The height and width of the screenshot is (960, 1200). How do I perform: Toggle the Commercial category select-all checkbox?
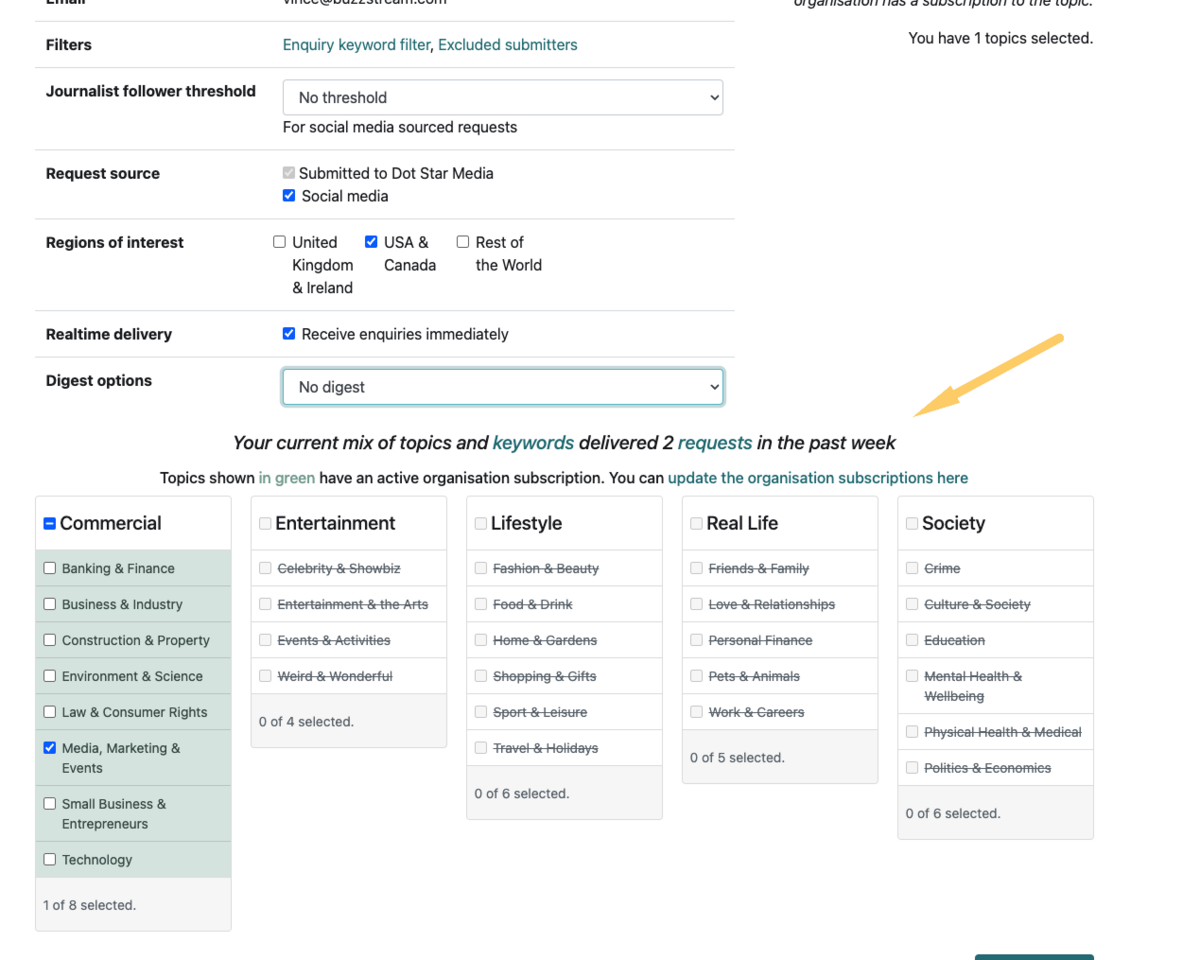[50, 524]
